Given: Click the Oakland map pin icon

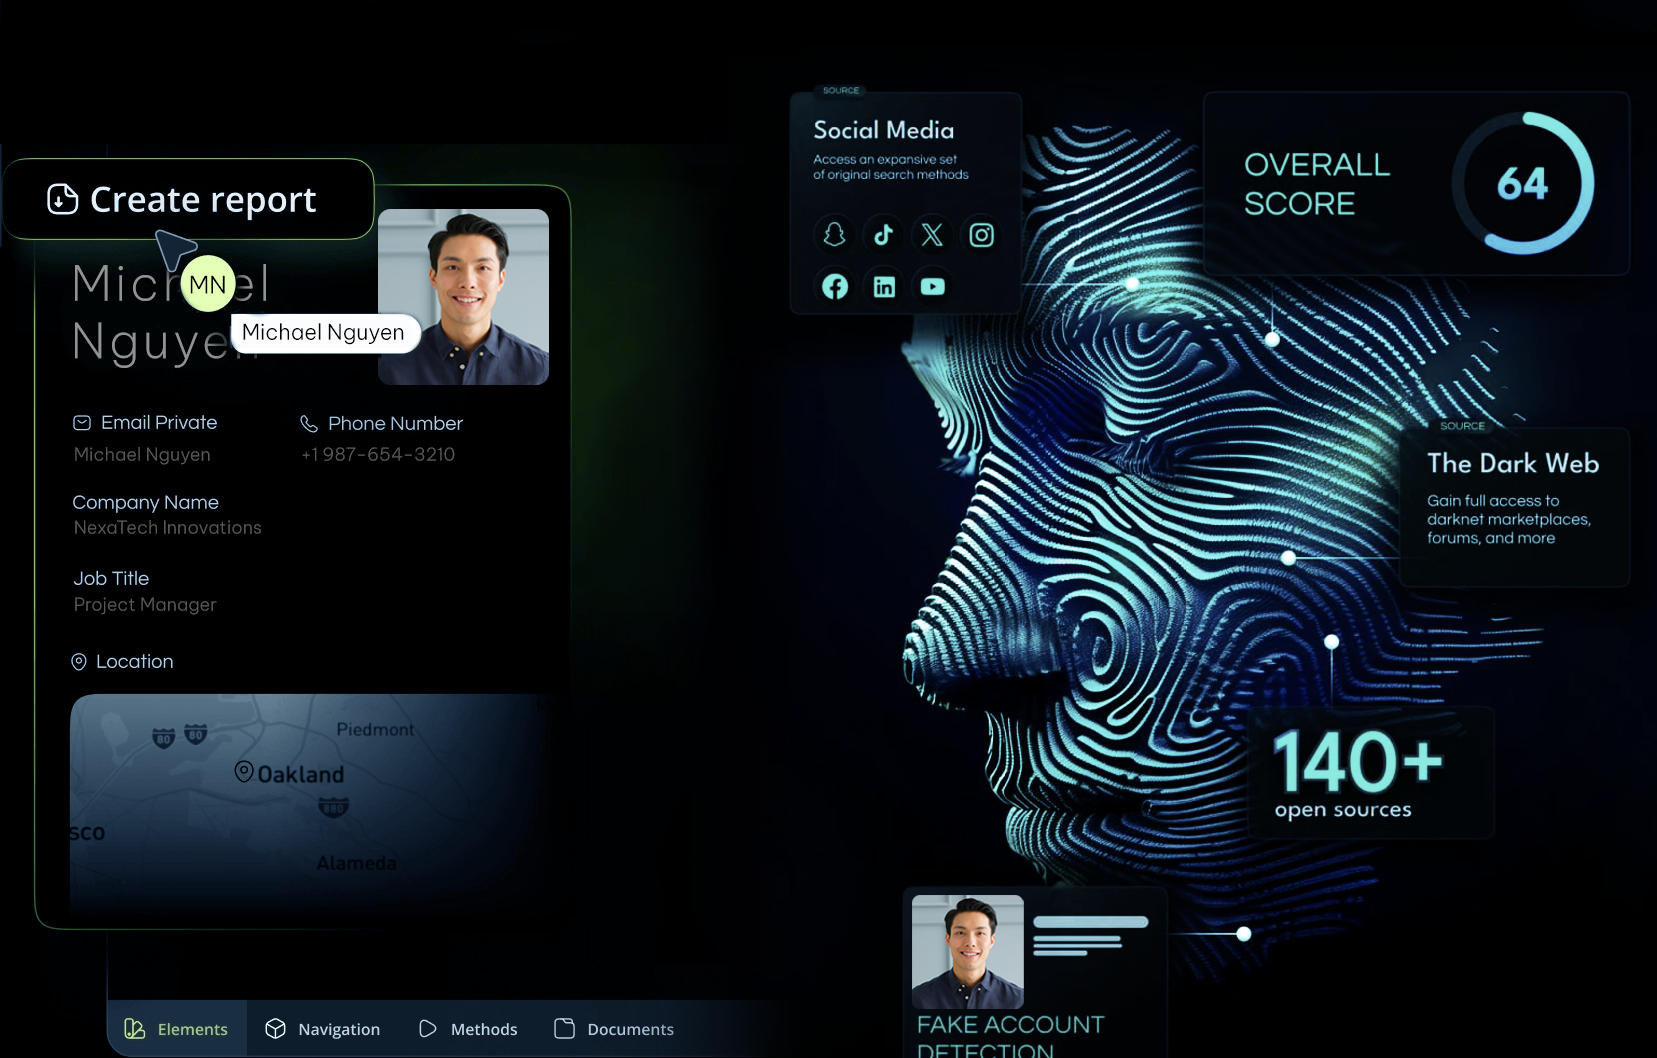Looking at the screenshot, I should tap(243, 771).
